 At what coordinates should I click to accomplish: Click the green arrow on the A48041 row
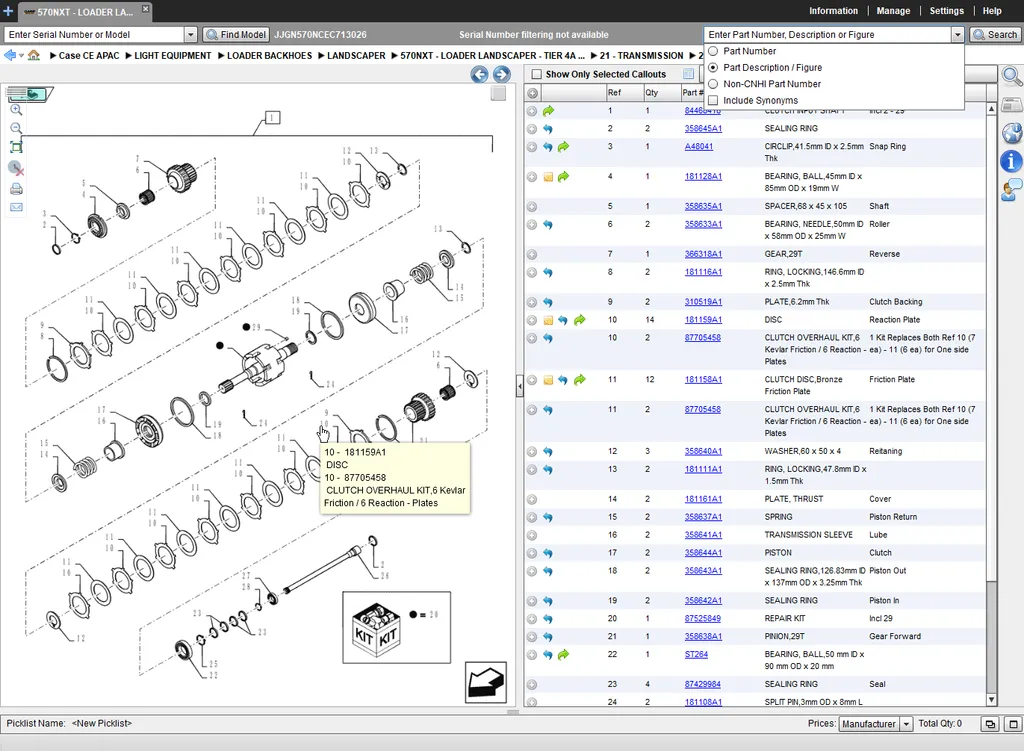point(564,147)
